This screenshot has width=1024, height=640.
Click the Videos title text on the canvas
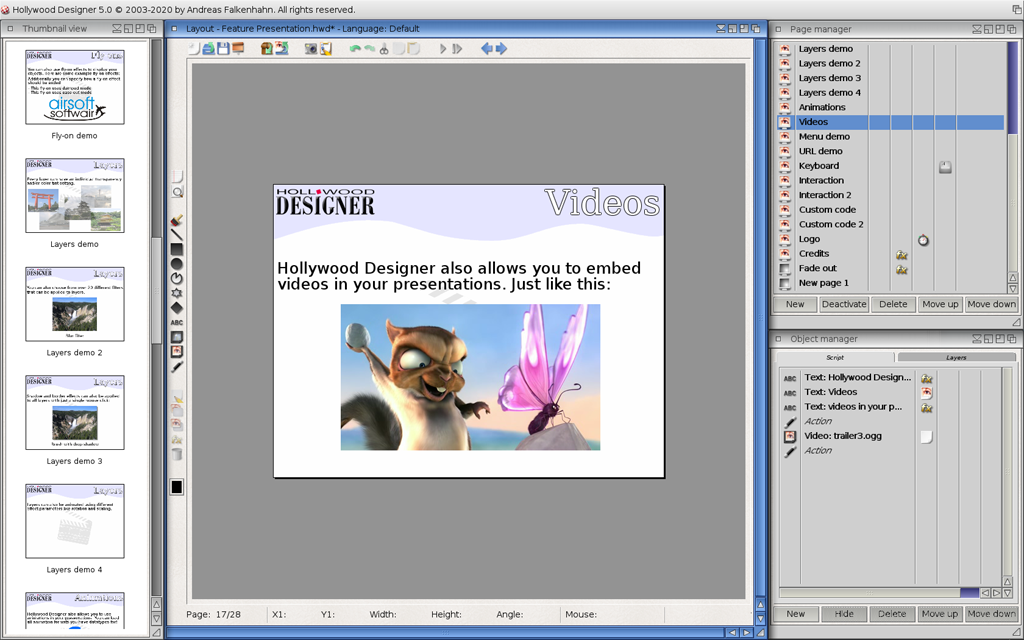(x=602, y=203)
